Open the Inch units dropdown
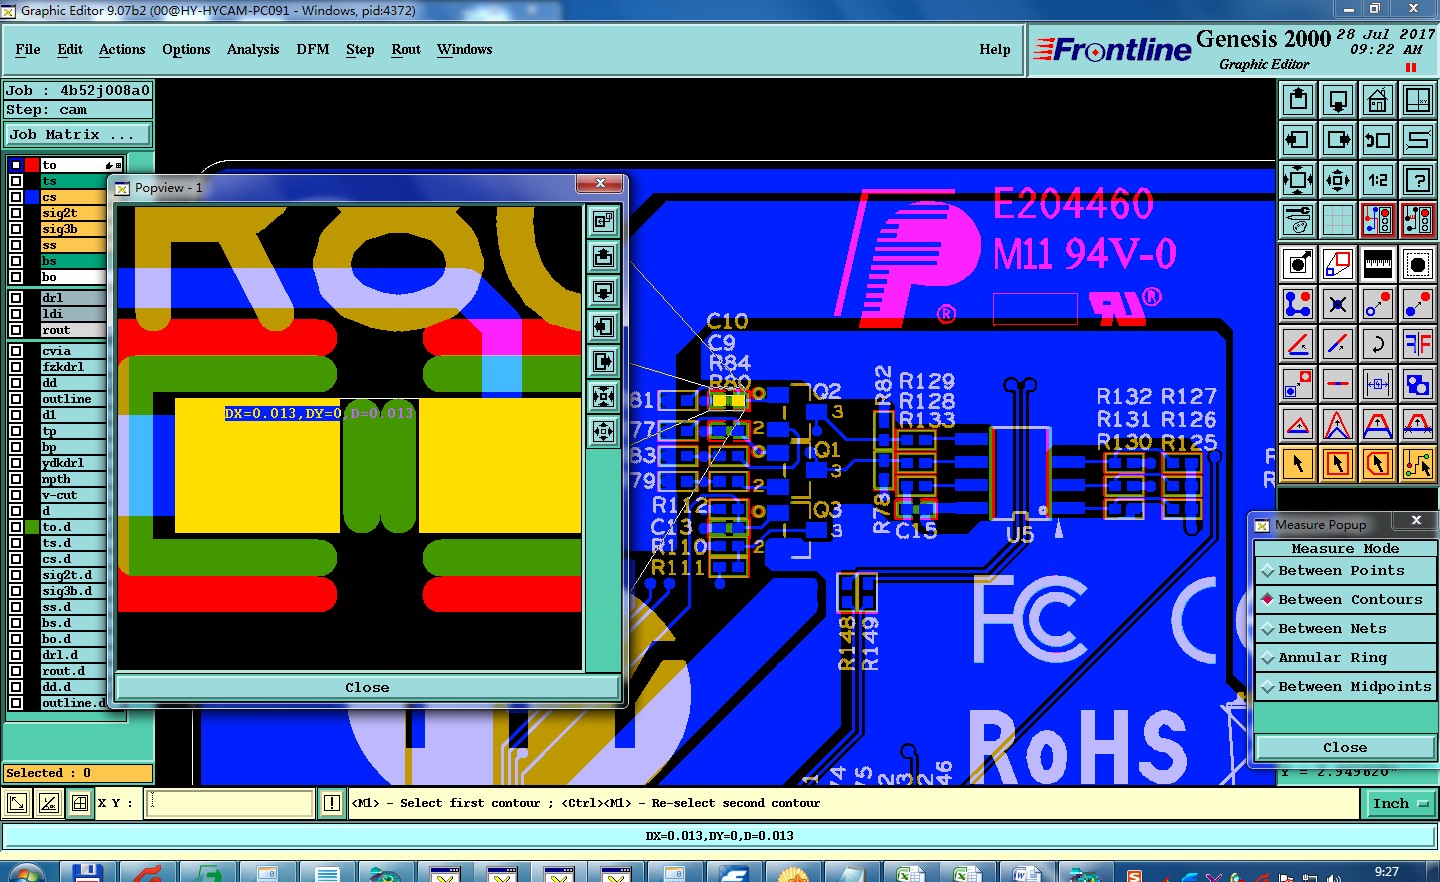The width and height of the screenshot is (1440, 882). (1399, 804)
